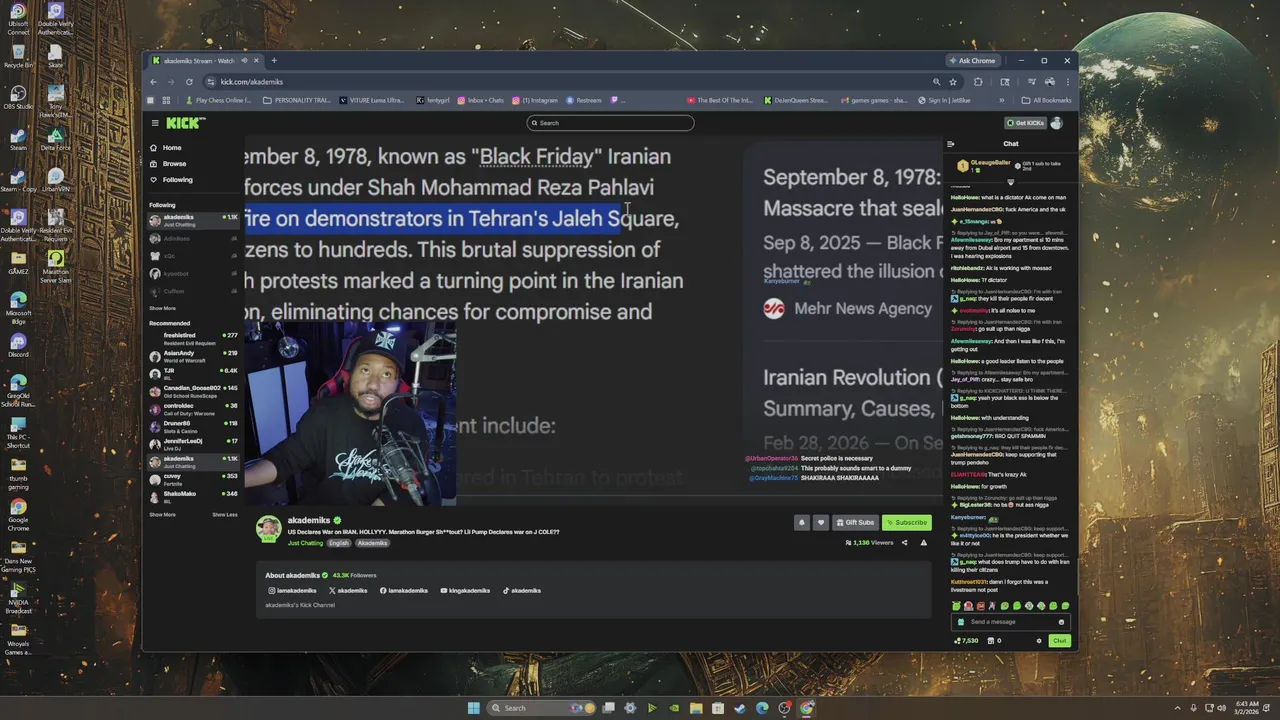Click the Ask Chrome button

point(972,61)
